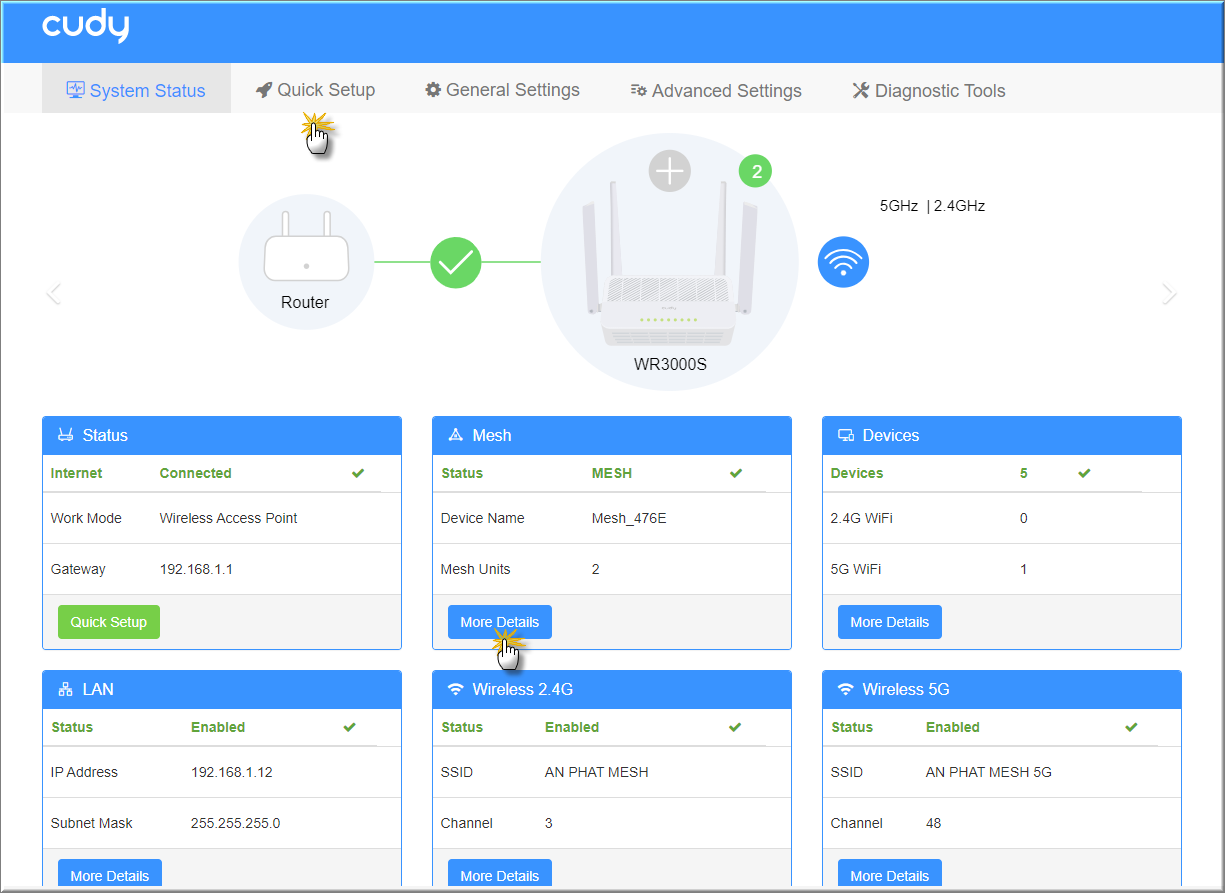This screenshot has width=1225, height=893.
Task: Open the General Settings tab
Action: click(x=502, y=90)
